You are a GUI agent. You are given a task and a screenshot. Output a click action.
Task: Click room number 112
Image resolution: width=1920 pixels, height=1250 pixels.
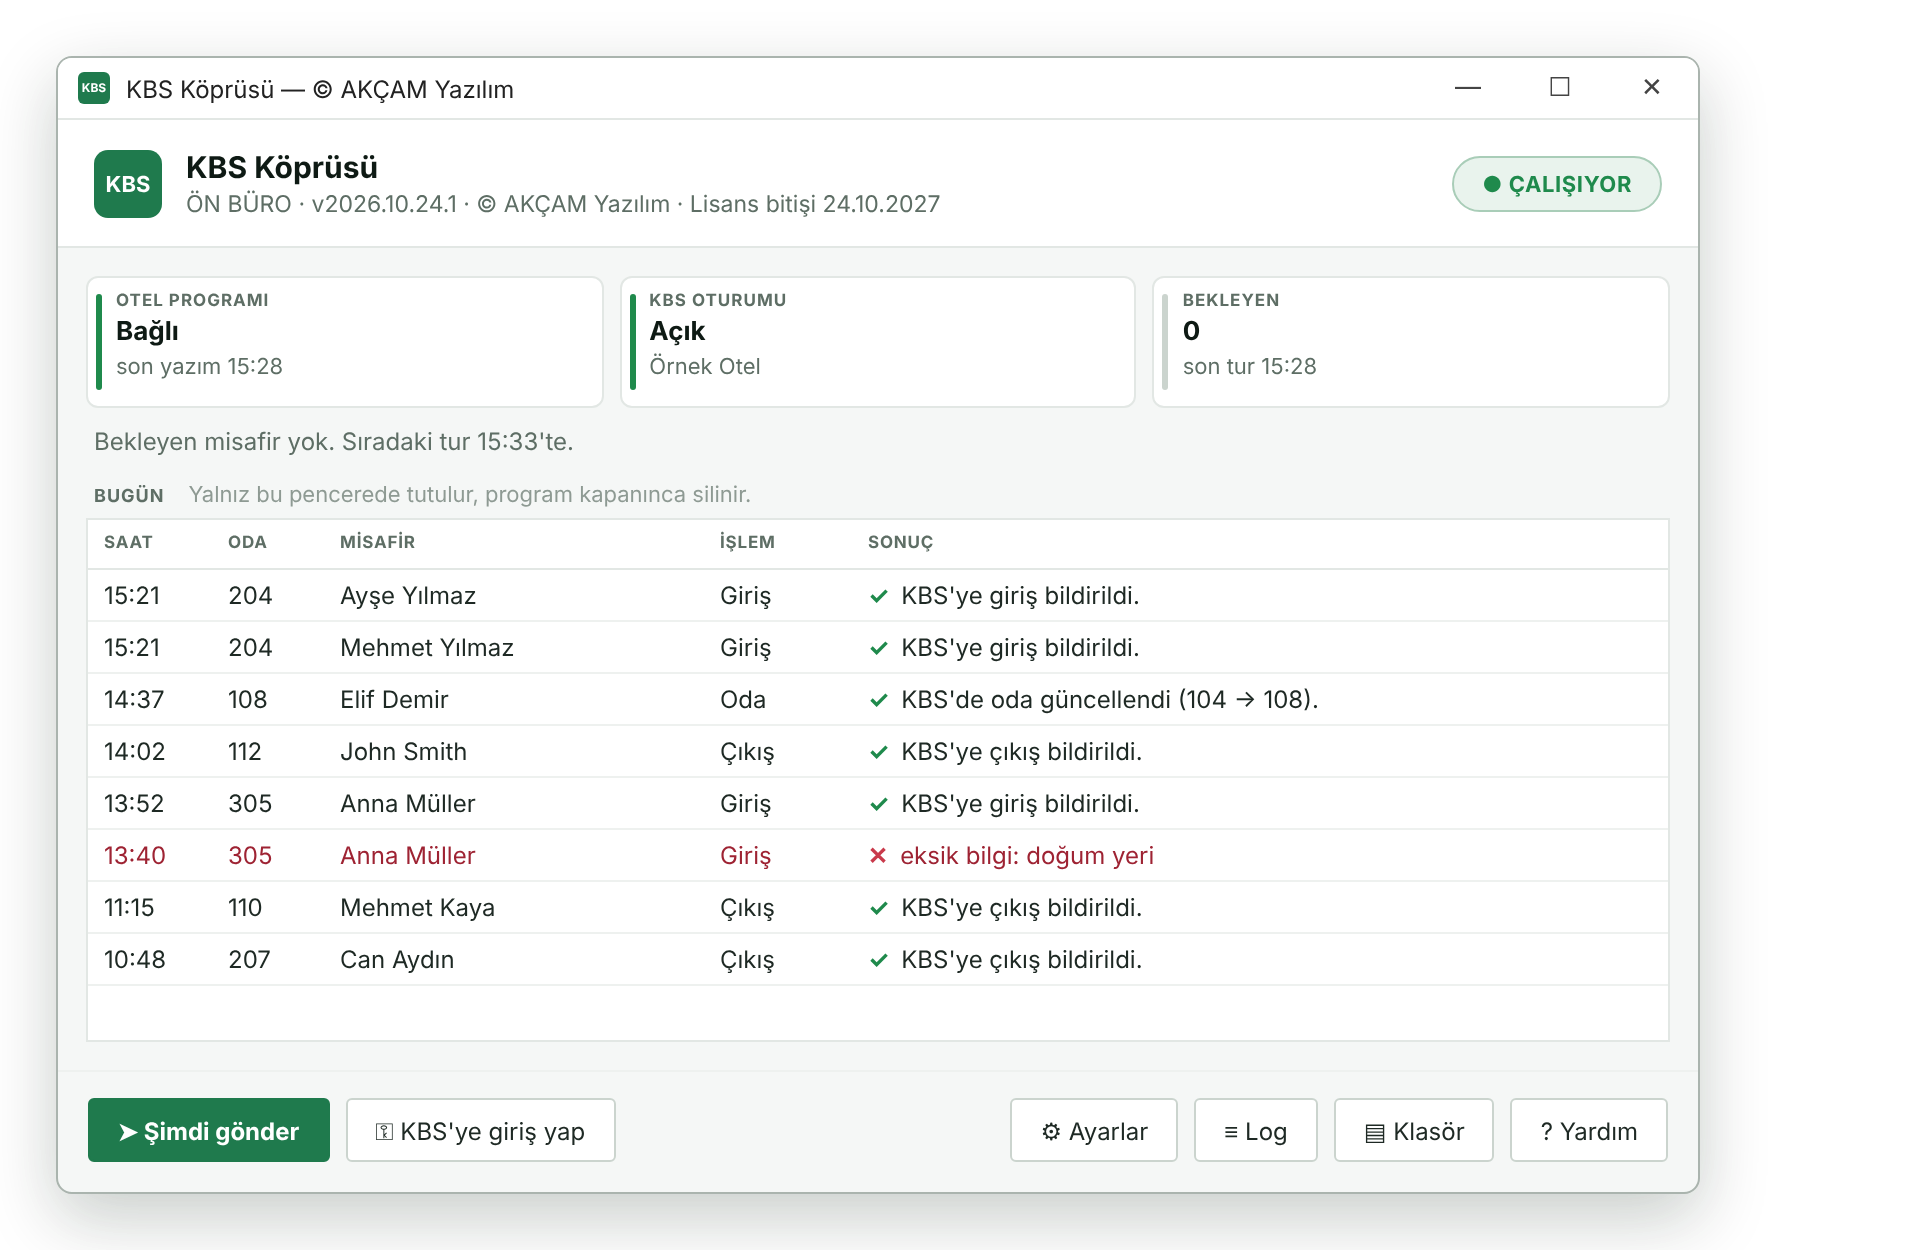coord(245,752)
